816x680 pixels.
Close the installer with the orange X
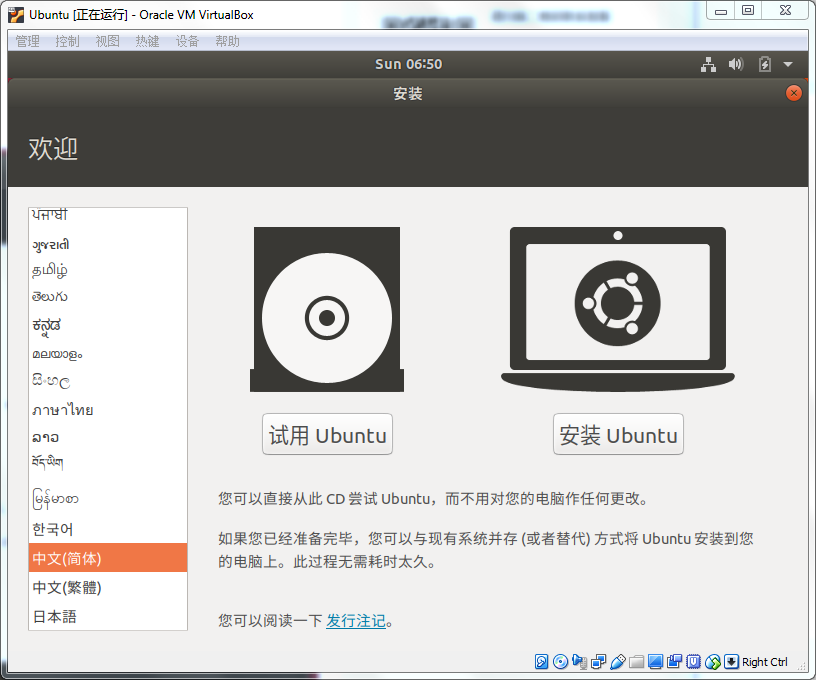tap(794, 93)
